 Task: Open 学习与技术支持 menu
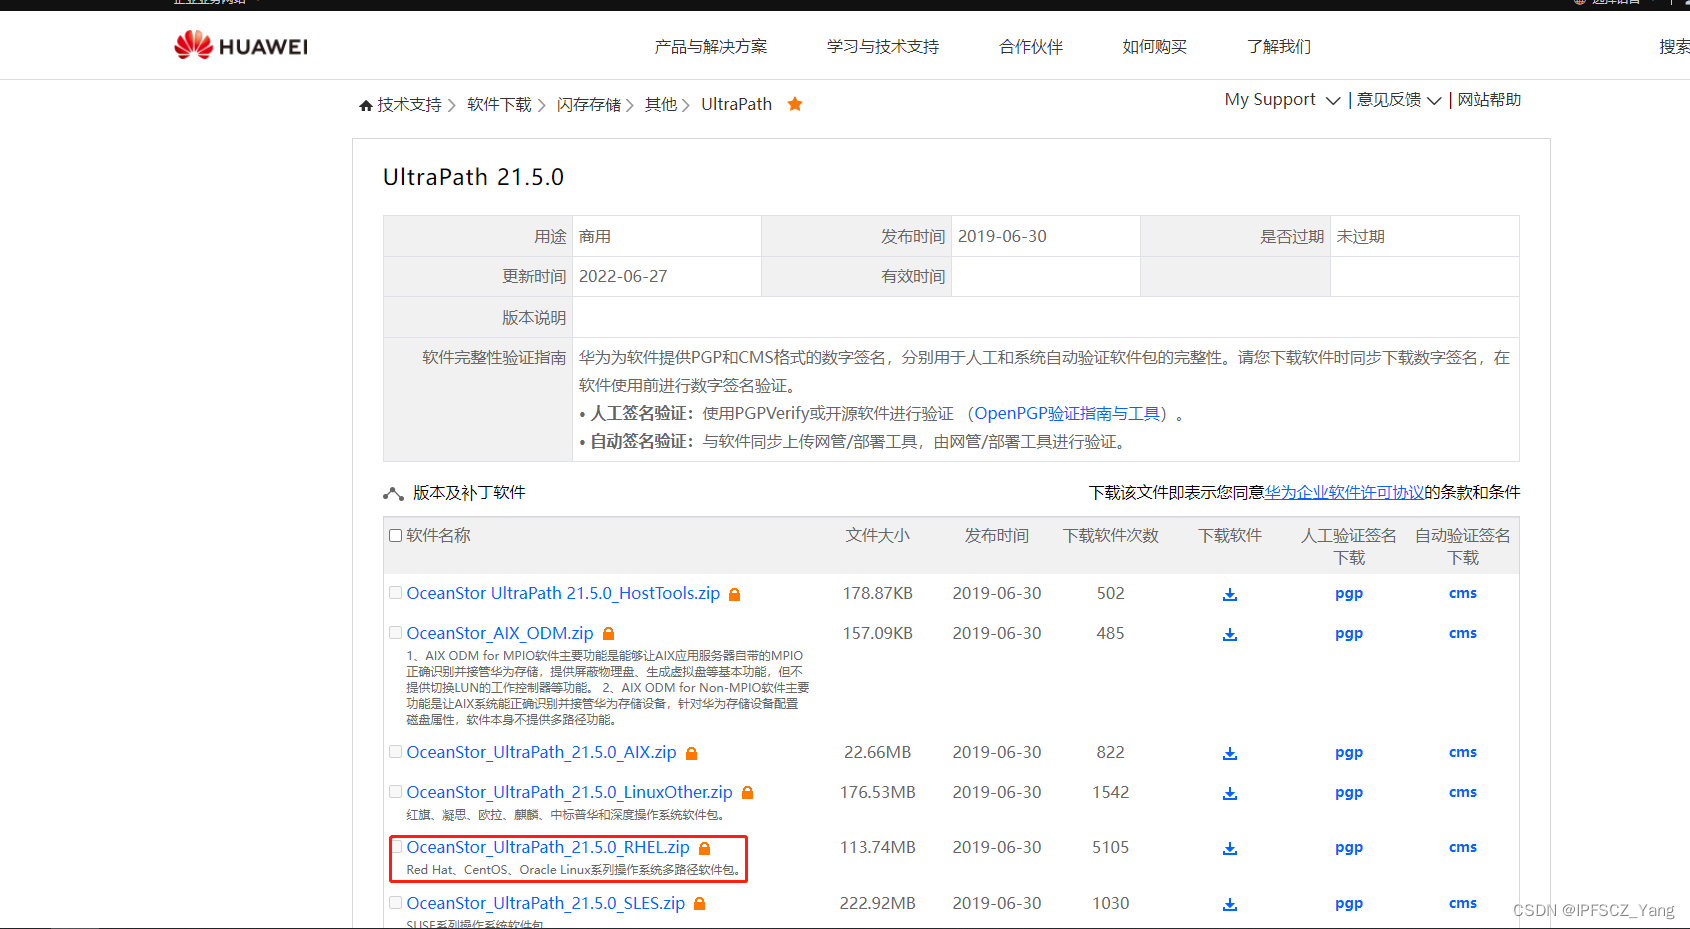pos(883,46)
